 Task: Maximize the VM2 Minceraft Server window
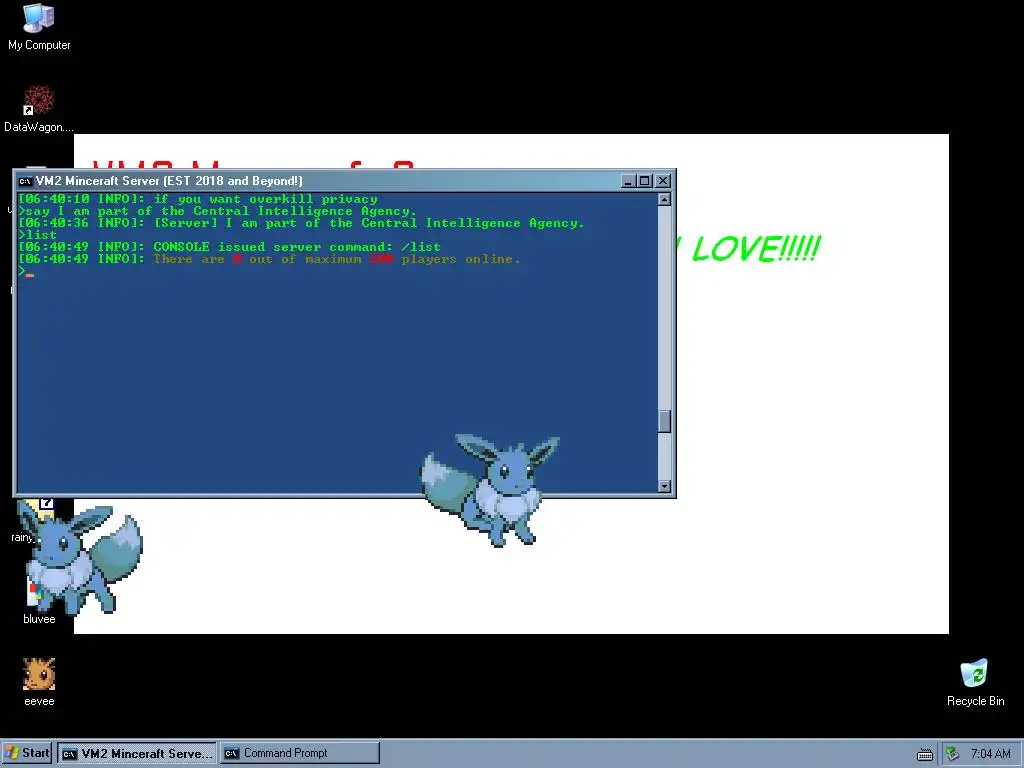coord(645,181)
